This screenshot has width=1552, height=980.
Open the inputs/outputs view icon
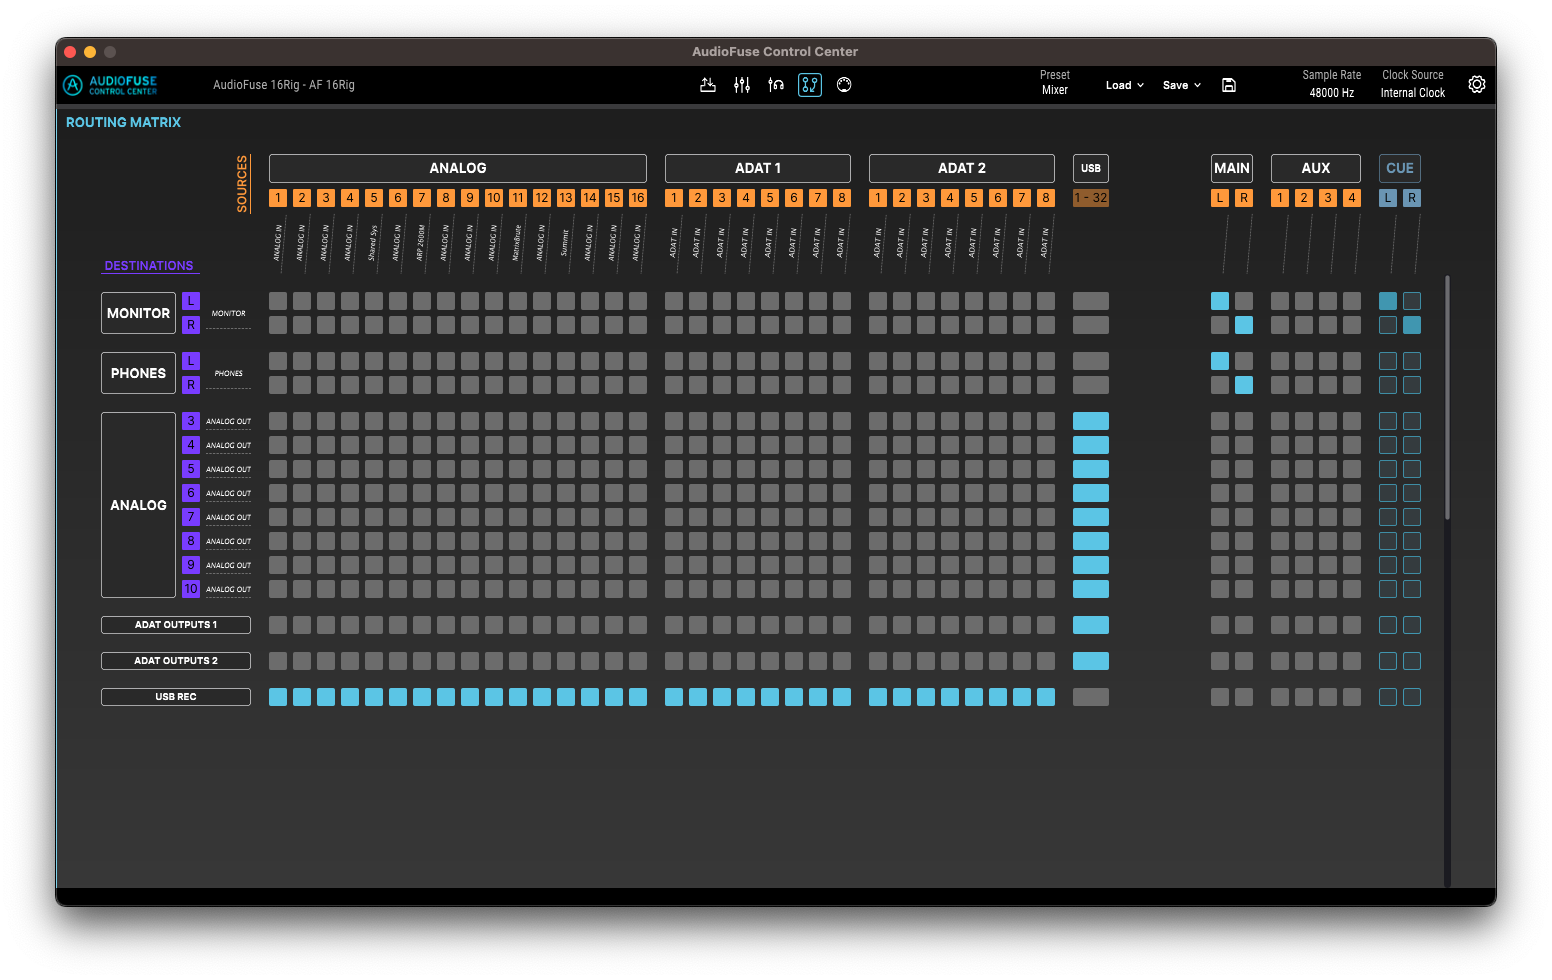tap(708, 85)
